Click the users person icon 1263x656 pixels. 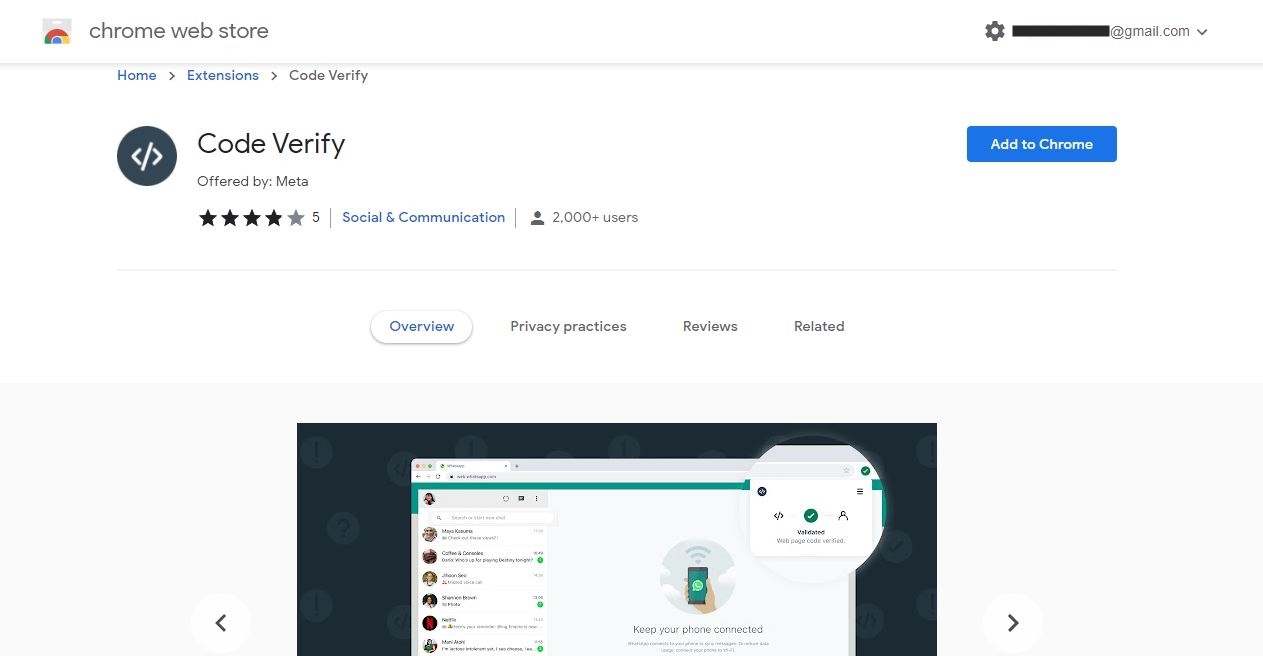click(x=537, y=218)
